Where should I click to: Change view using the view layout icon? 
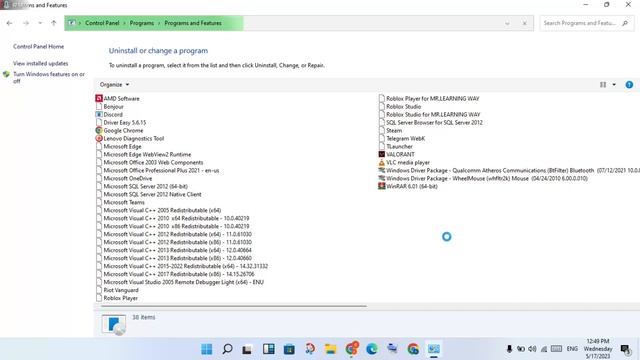603,84
